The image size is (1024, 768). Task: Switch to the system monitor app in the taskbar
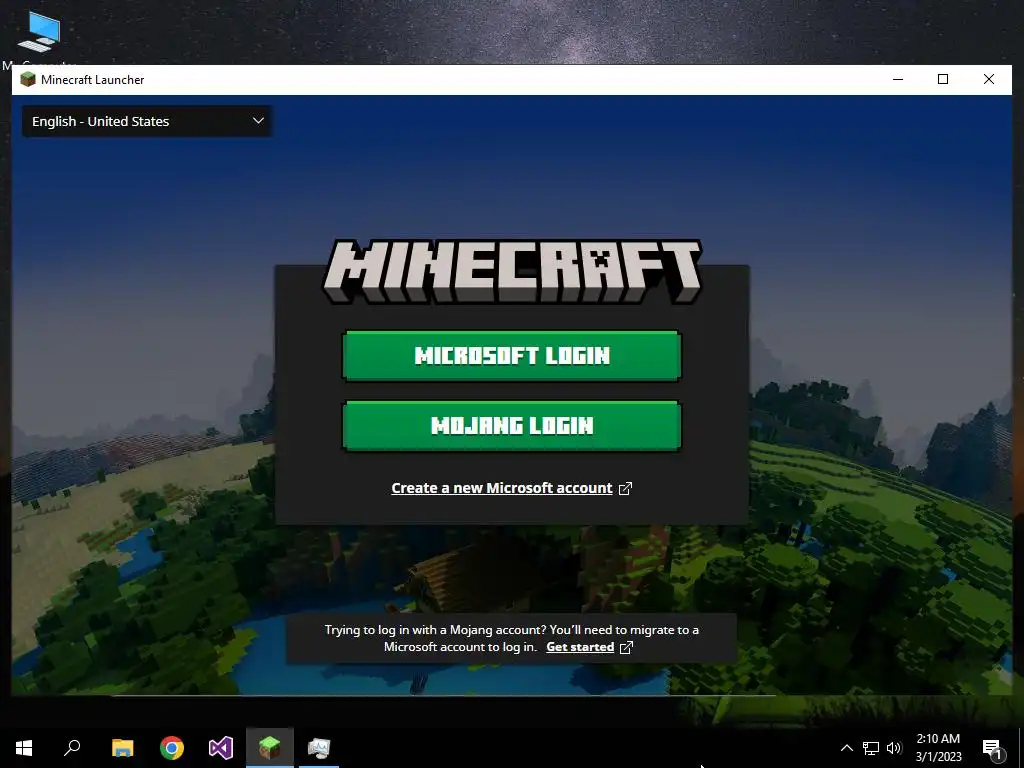pos(319,748)
